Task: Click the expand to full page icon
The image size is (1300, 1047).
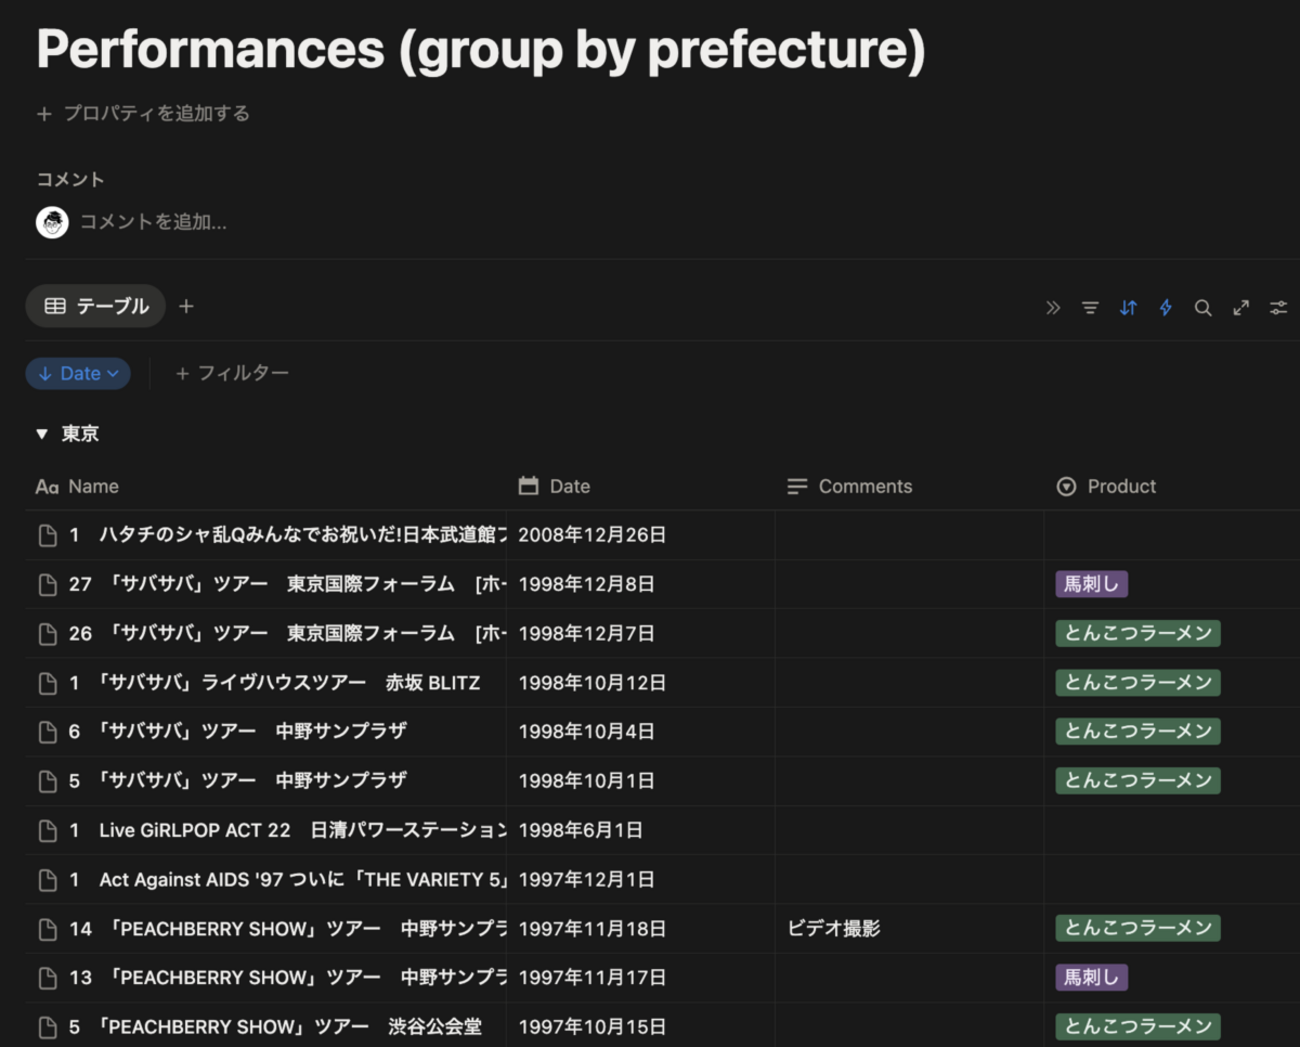Action: click(1241, 308)
